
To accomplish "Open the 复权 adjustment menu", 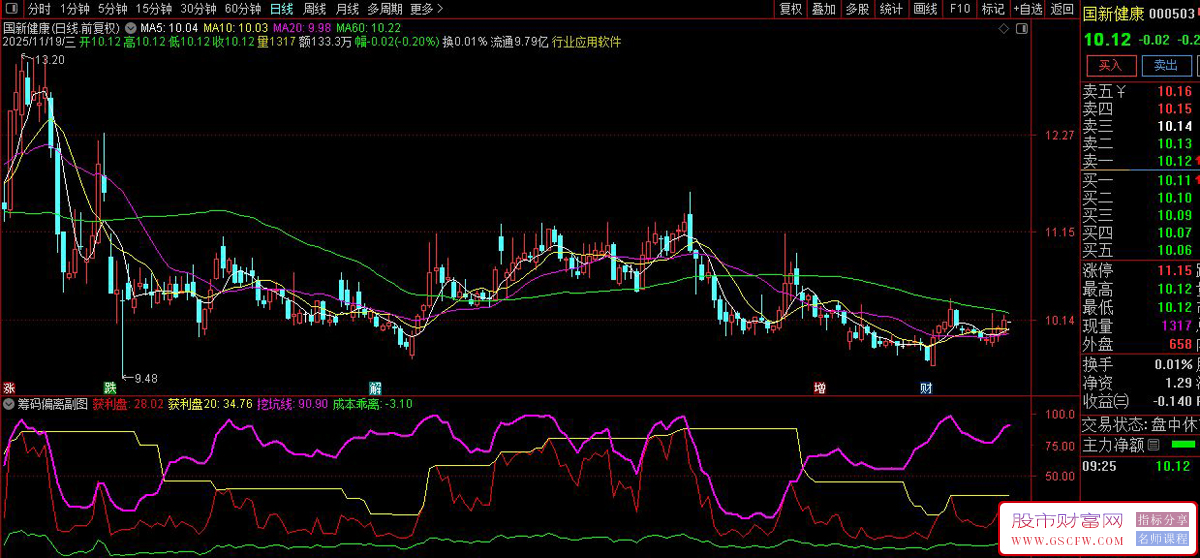I will pyautogui.click(x=791, y=9).
